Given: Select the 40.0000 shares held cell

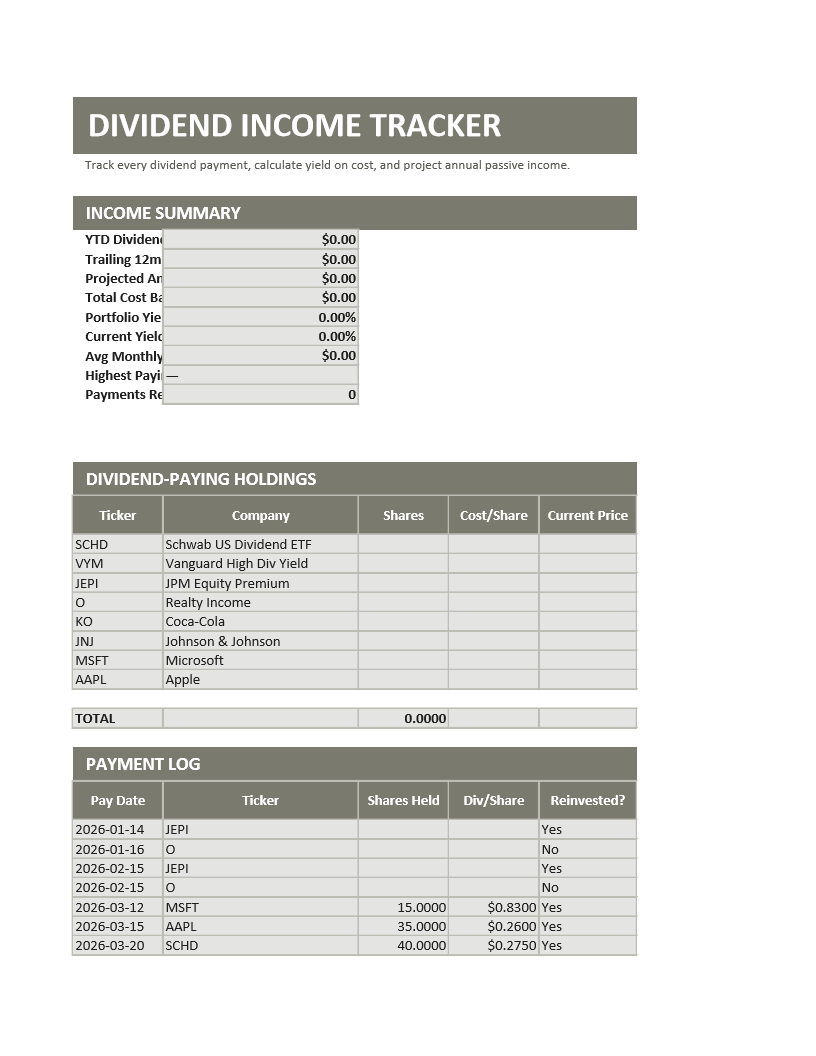Looking at the screenshot, I should (x=403, y=946).
